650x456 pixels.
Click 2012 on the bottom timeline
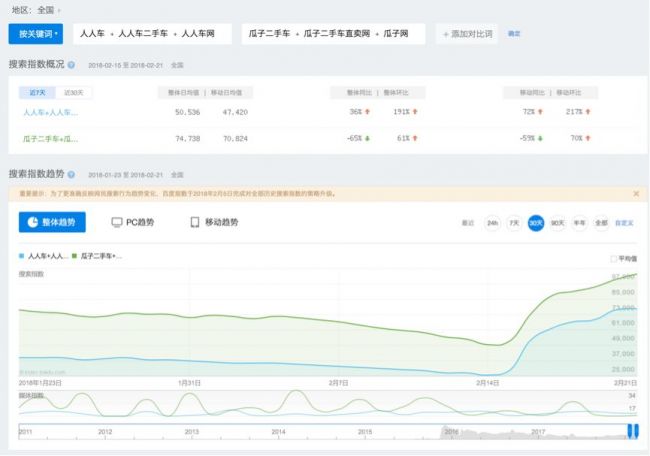coord(105,432)
